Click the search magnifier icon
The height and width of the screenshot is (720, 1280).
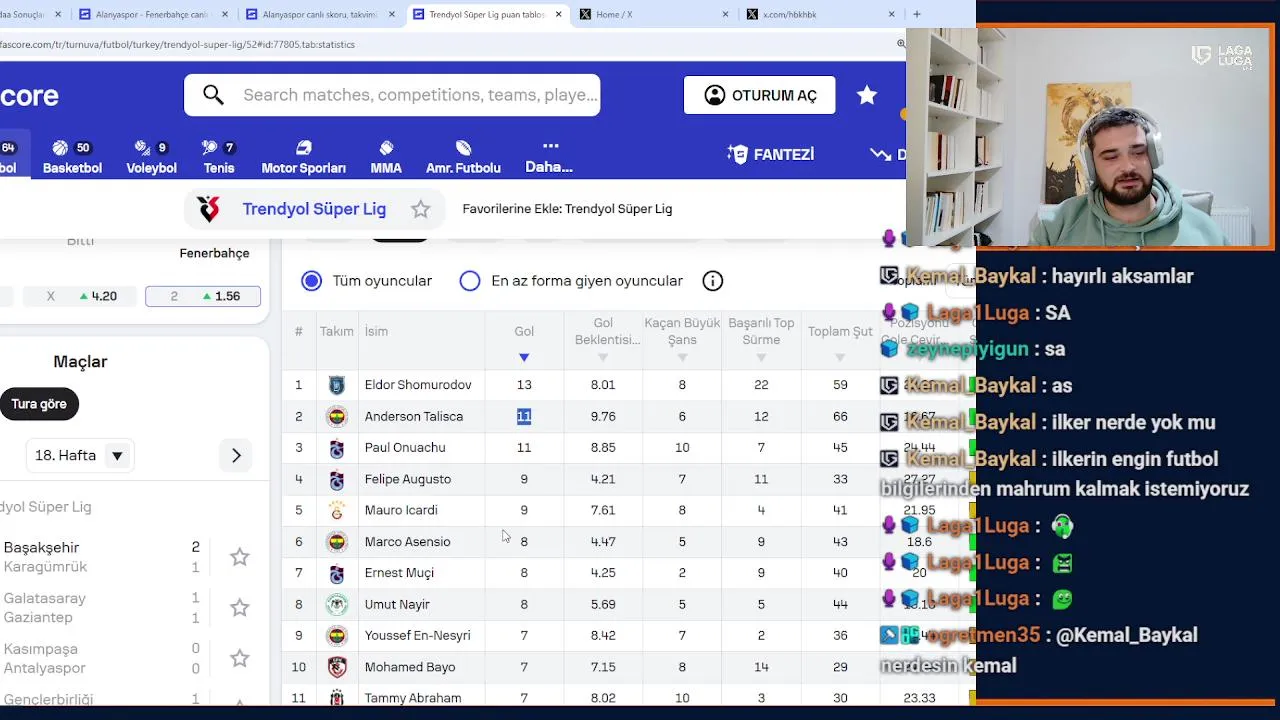pos(213,95)
